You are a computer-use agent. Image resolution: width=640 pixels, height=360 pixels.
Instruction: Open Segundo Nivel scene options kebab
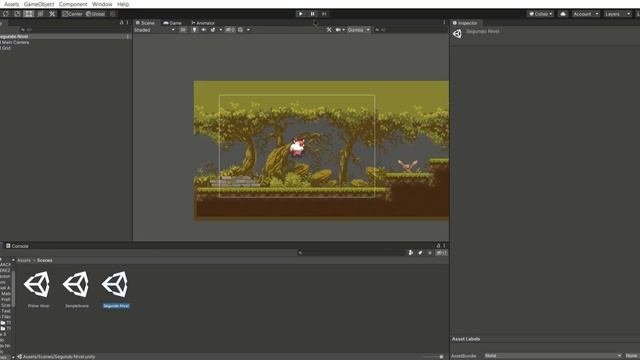(128, 36)
